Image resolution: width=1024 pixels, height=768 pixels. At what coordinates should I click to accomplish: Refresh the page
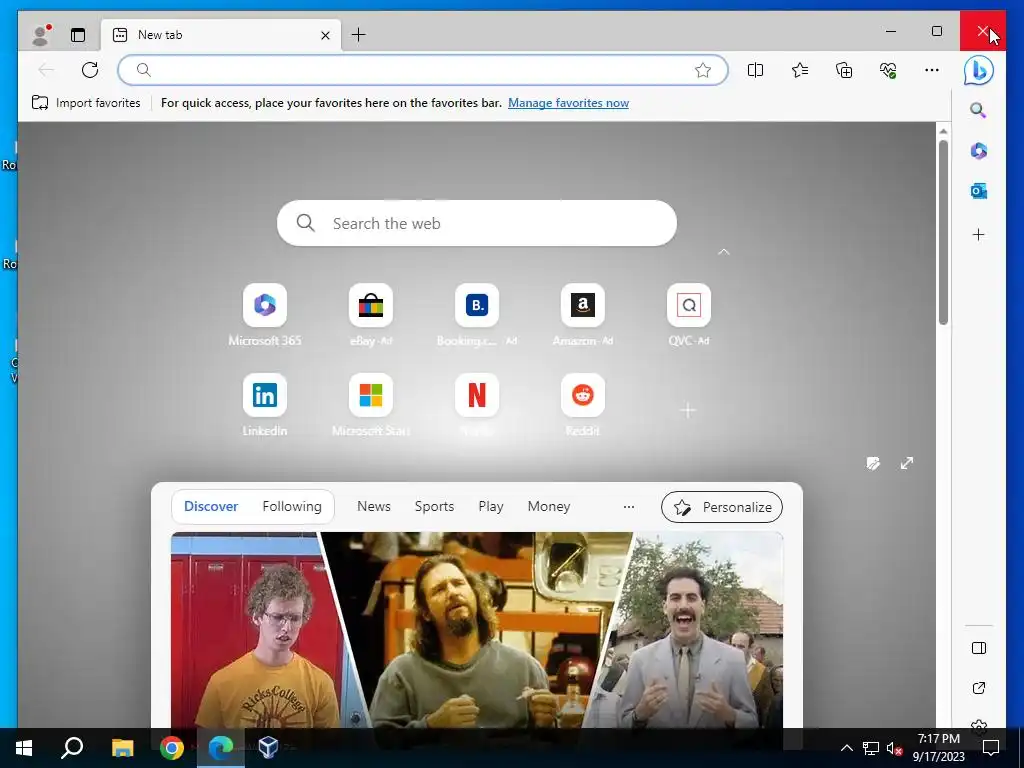(x=90, y=70)
